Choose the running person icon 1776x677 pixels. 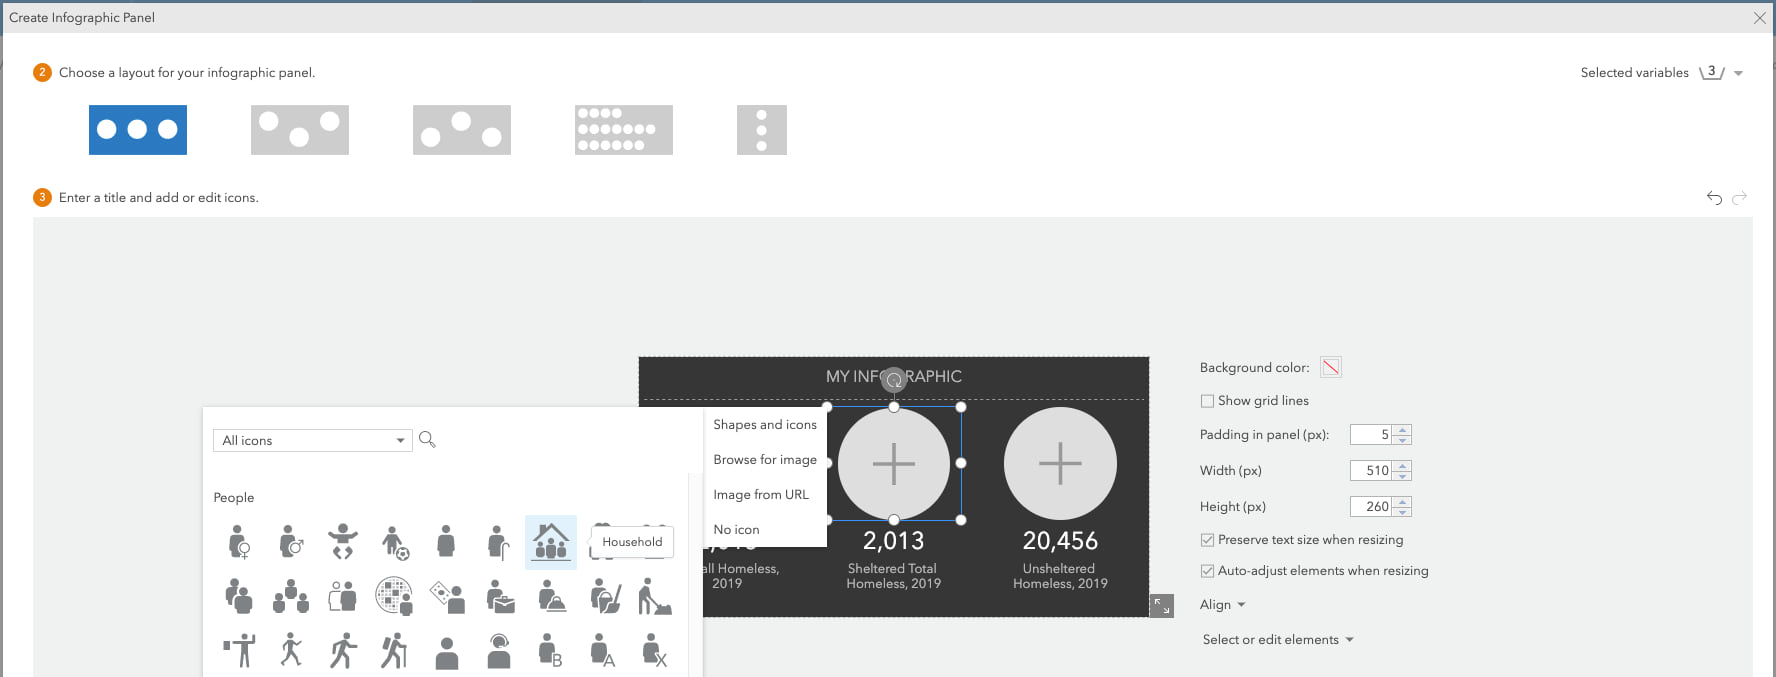343,650
